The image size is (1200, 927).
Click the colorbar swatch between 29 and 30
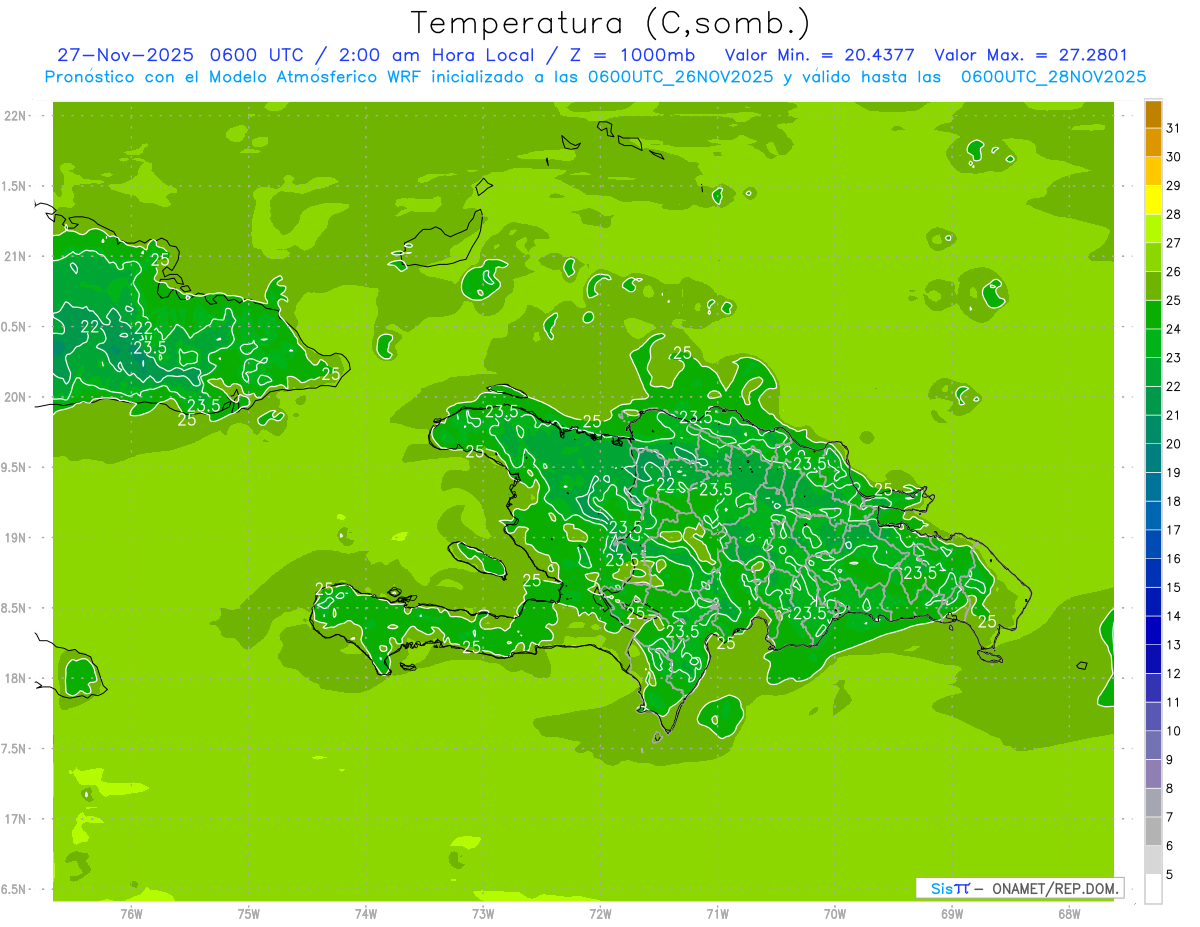click(x=1153, y=171)
